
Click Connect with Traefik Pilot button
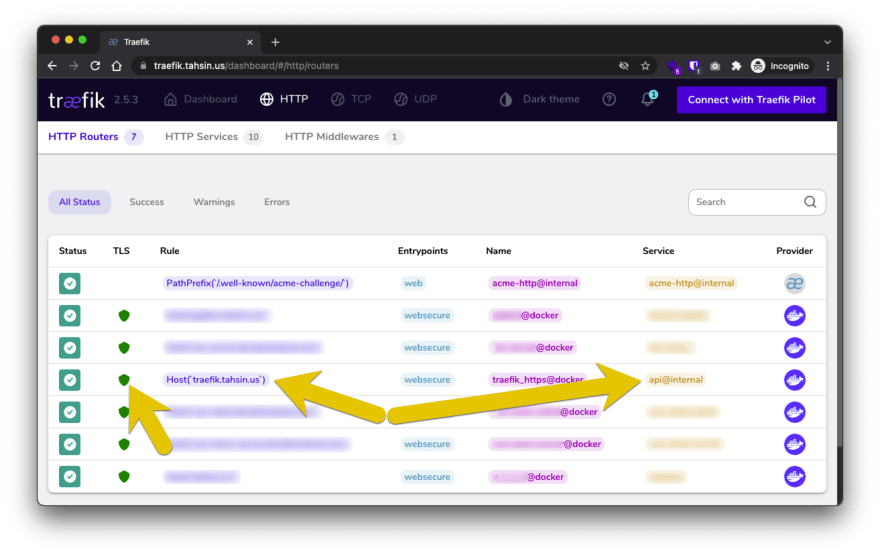[x=751, y=100]
